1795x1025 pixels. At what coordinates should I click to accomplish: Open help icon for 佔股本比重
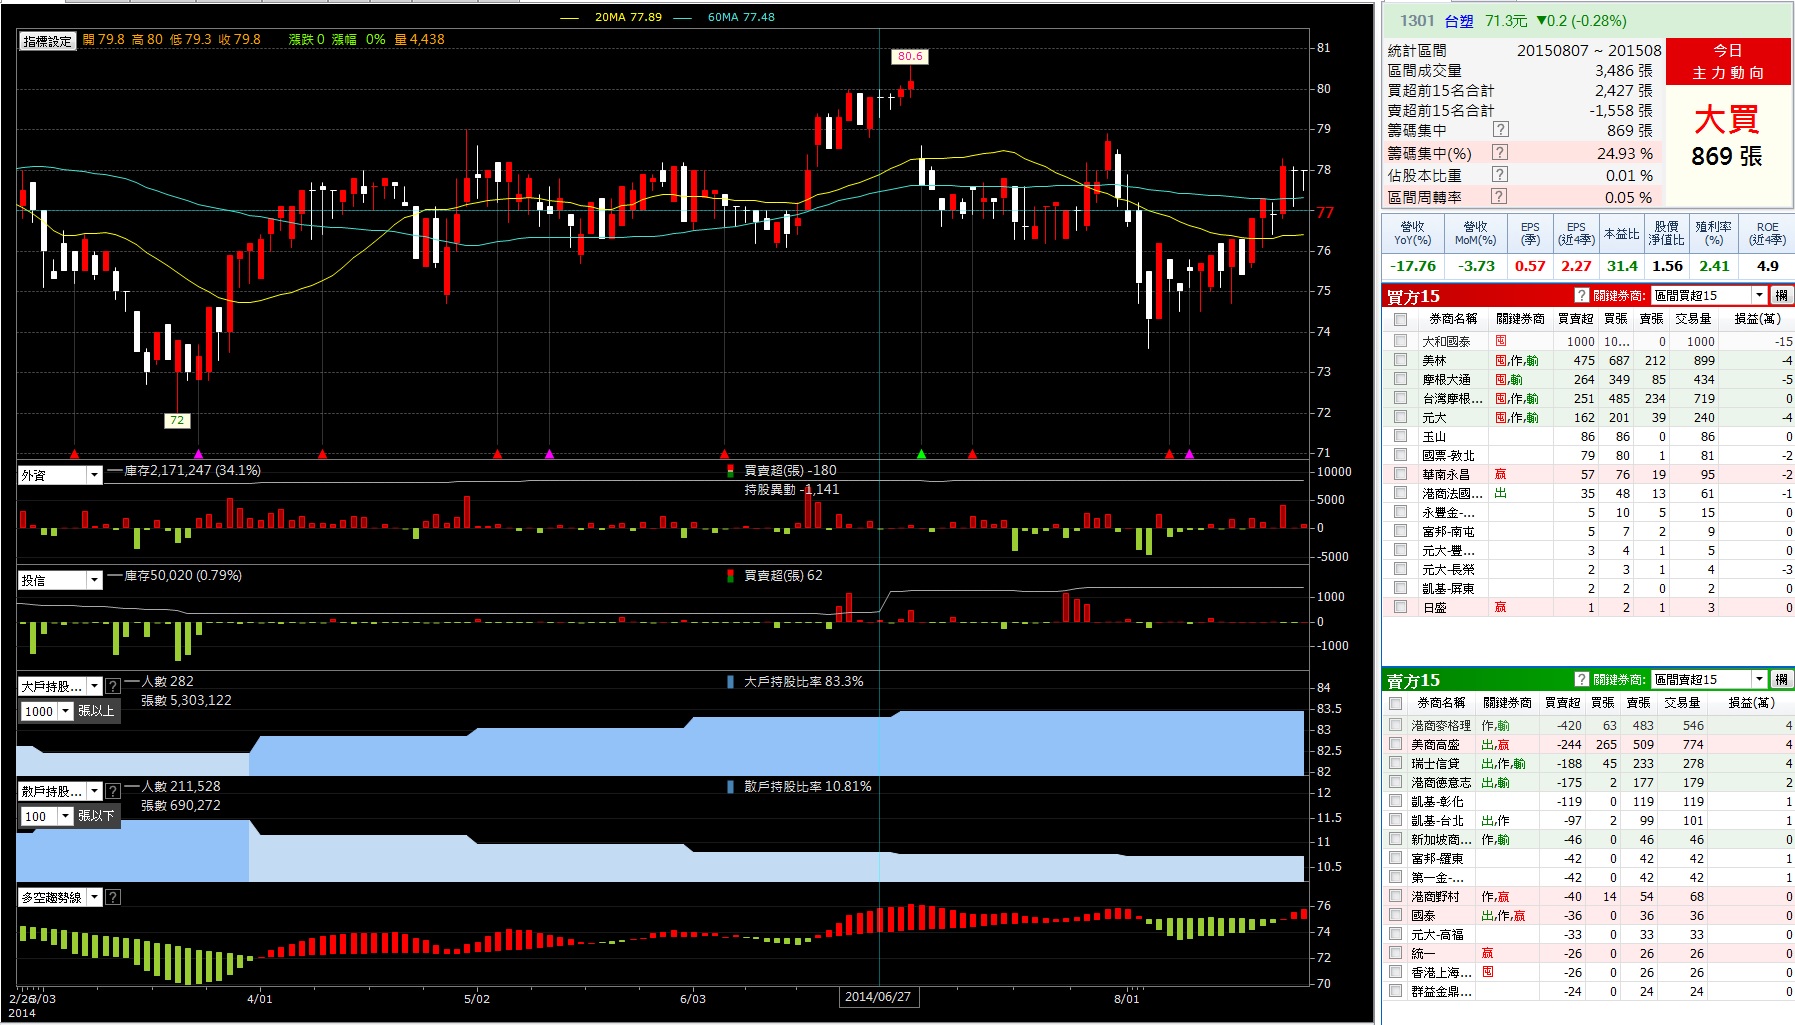(x=1500, y=175)
